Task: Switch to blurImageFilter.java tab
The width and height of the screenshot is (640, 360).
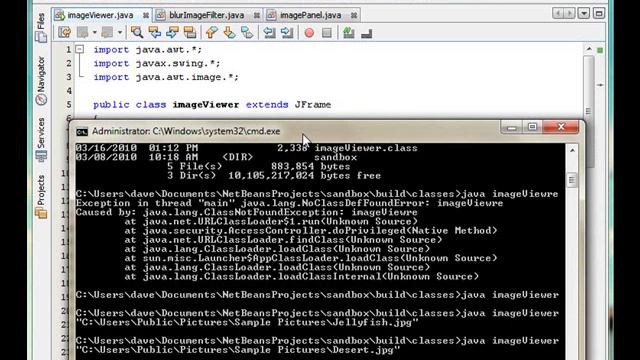Action: (x=207, y=15)
